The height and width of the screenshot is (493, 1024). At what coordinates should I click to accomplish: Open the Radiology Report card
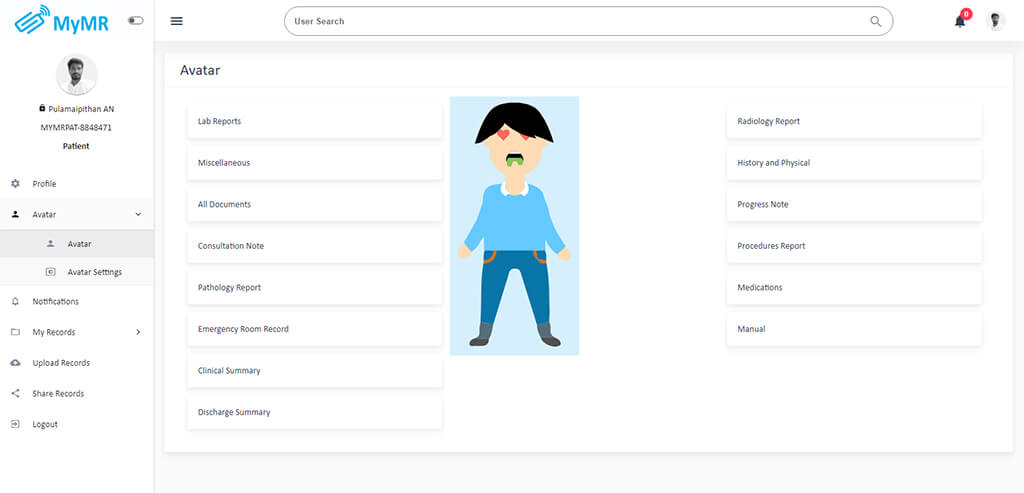click(854, 121)
